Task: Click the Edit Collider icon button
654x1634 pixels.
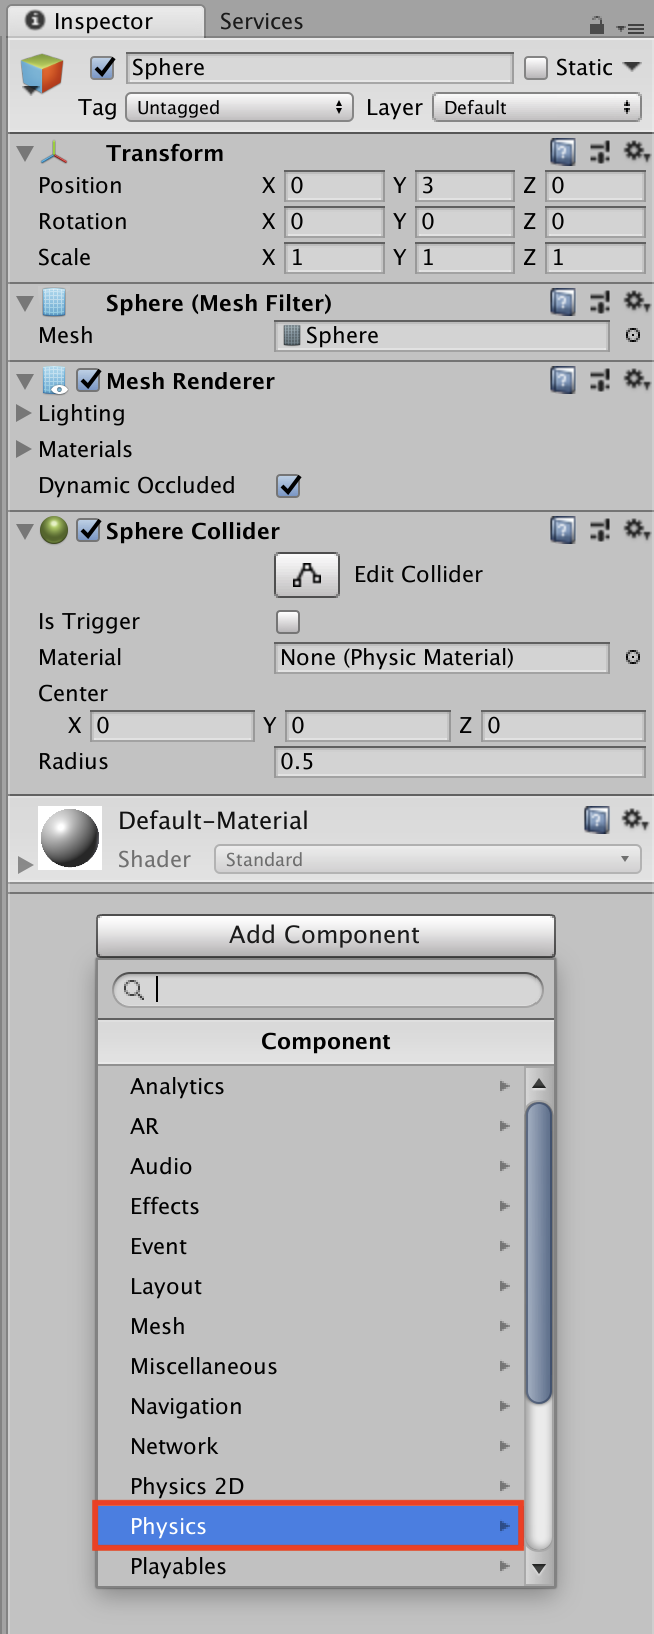Action: [x=307, y=574]
